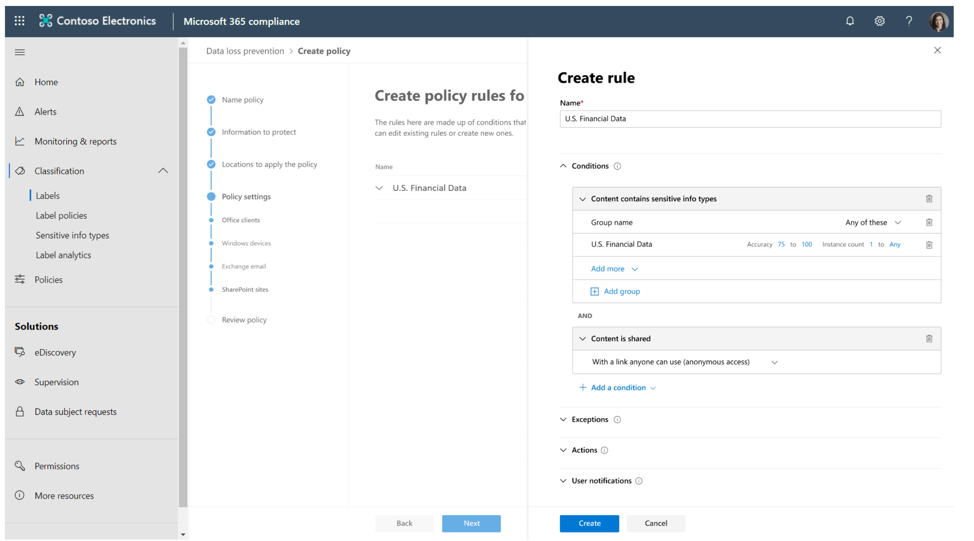Go to eDiscovery solution
The height and width of the screenshot is (541, 974).
coord(55,353)
